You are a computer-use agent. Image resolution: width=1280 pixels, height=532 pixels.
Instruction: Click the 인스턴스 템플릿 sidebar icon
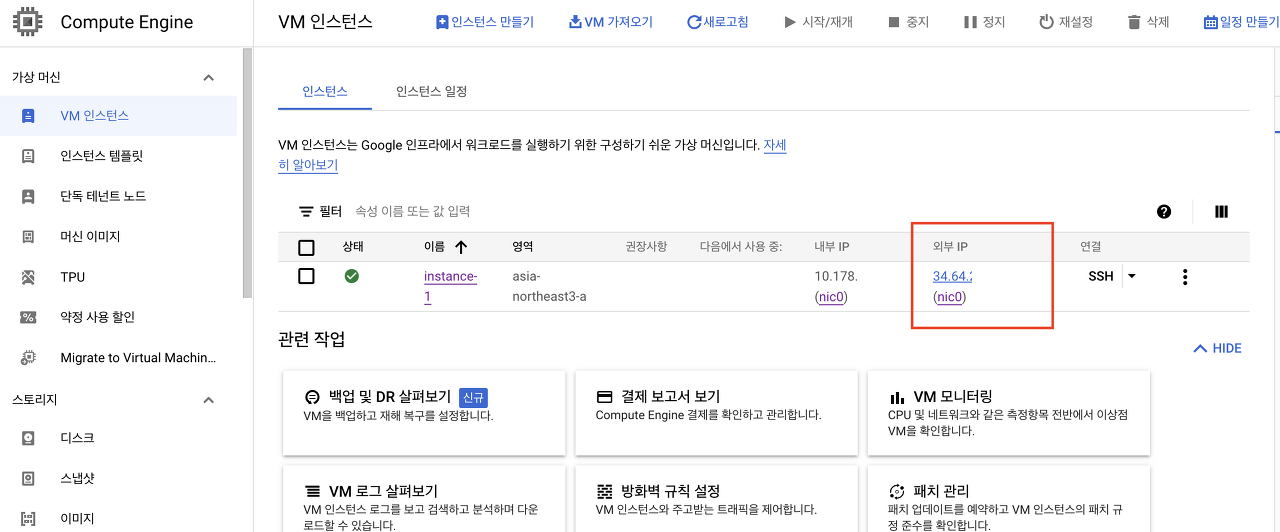pyautogui.click(x=28, y=156)
